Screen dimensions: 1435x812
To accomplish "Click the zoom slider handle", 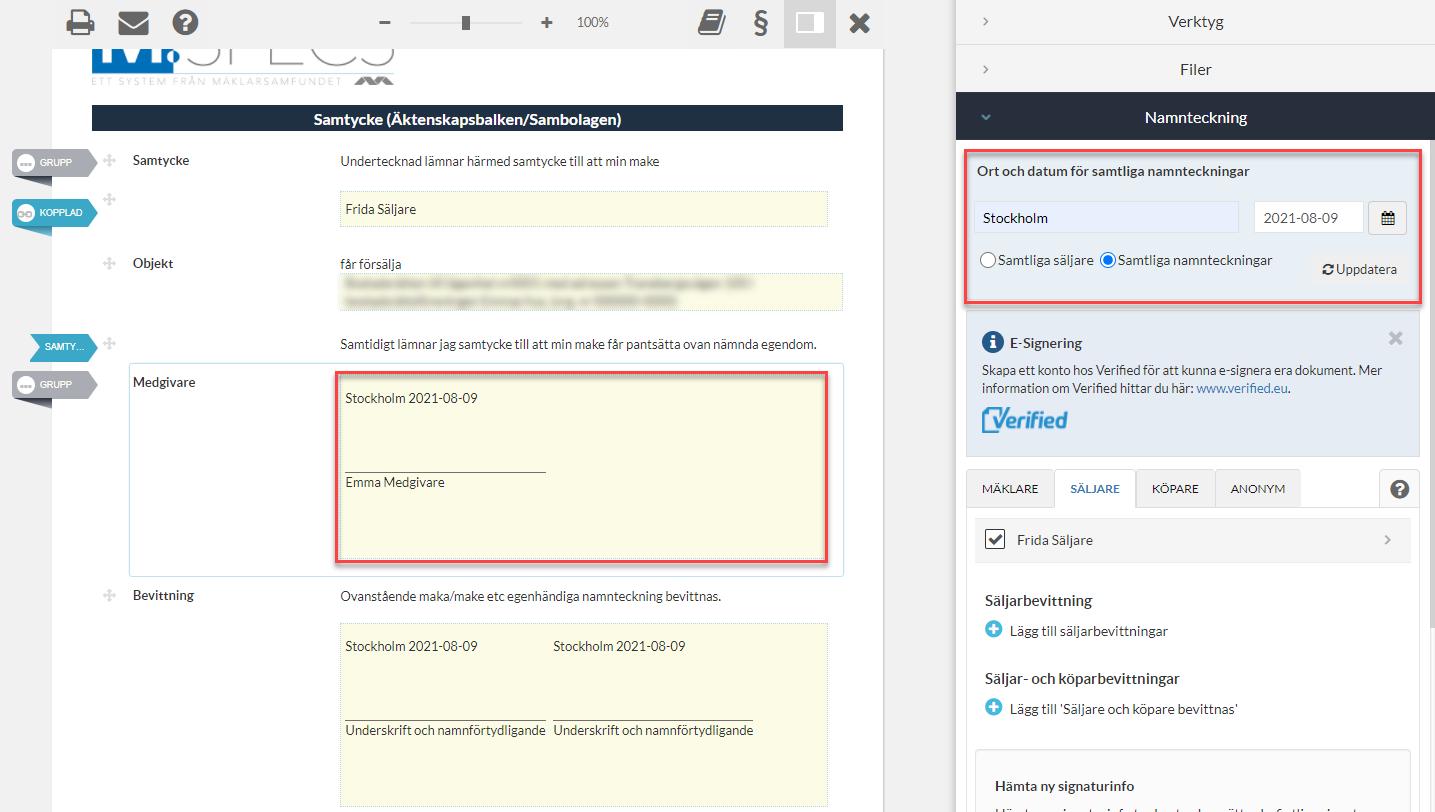I will [x=466, y=22].
